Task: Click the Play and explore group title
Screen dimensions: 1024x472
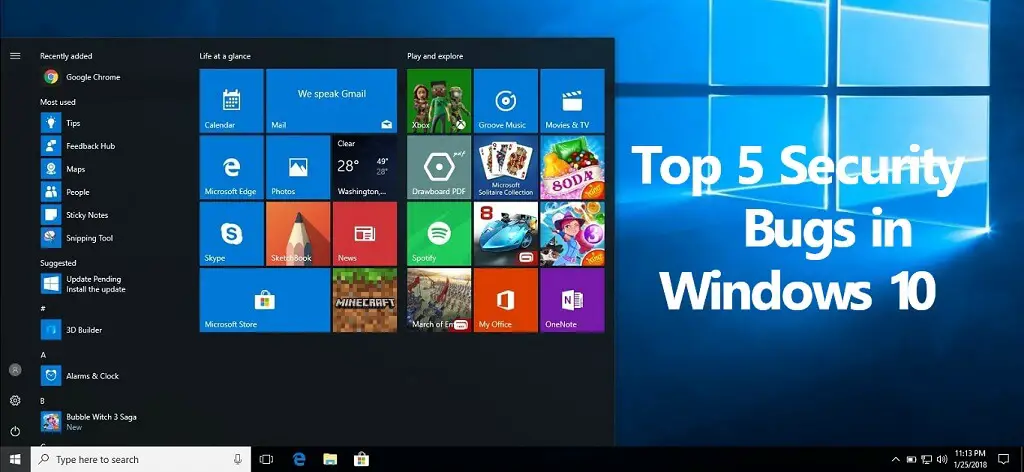Action: click(x=435, y=56)
